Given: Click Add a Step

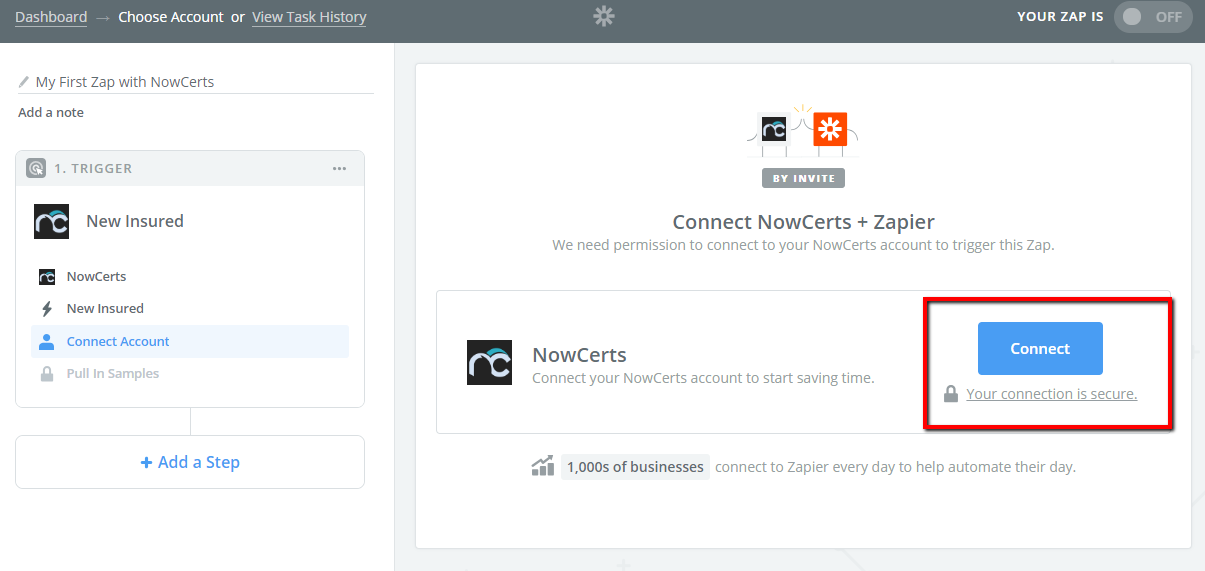Looking at the screenshot, I should pos(190,462).
